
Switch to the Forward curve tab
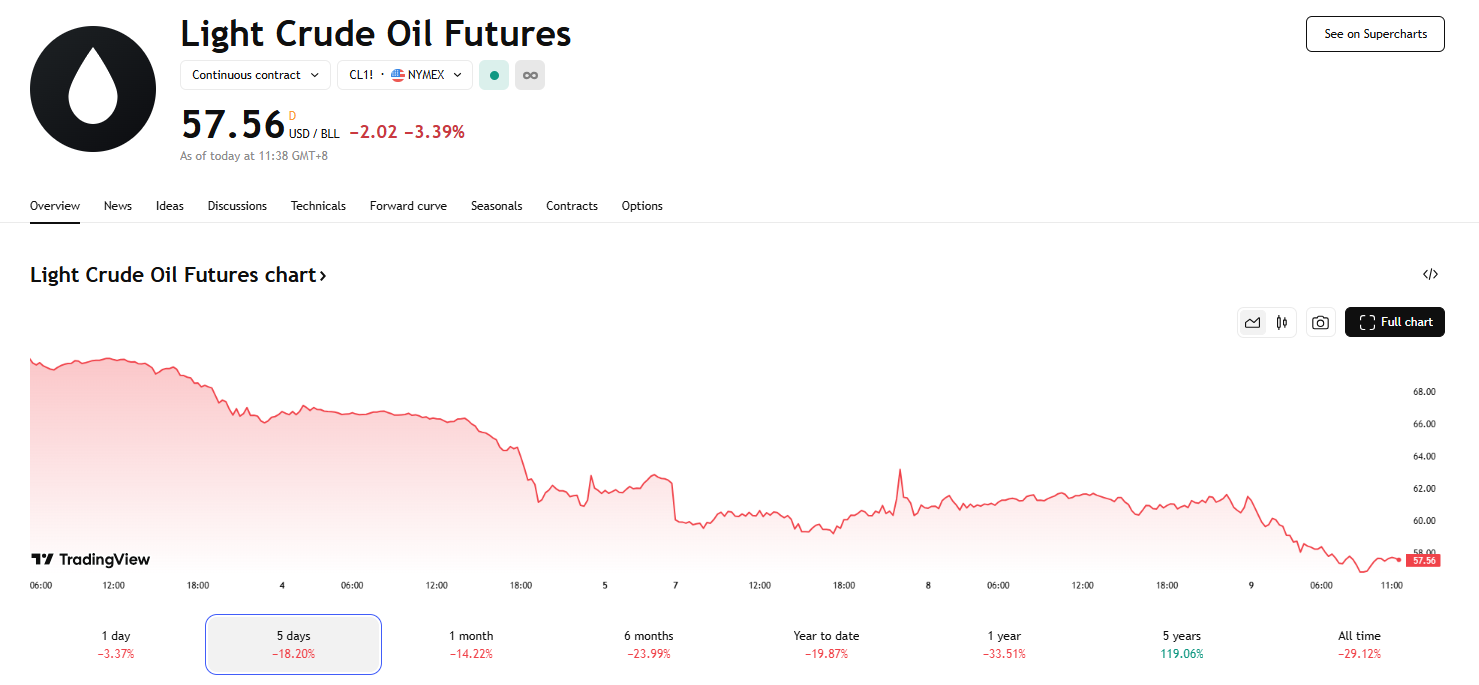click(x=408, y=206)
